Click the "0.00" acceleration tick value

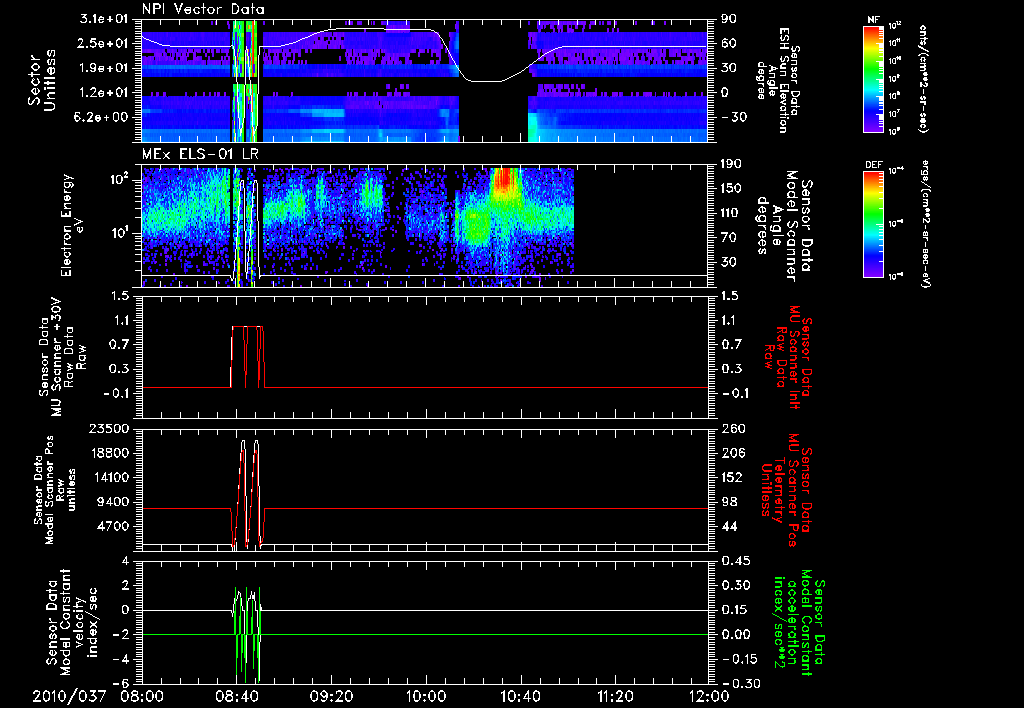pos(736,635)
